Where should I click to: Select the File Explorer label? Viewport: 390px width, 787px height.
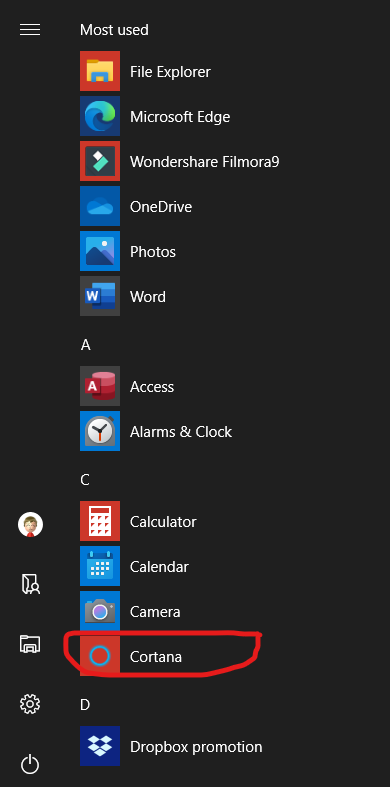click(170, 72)
